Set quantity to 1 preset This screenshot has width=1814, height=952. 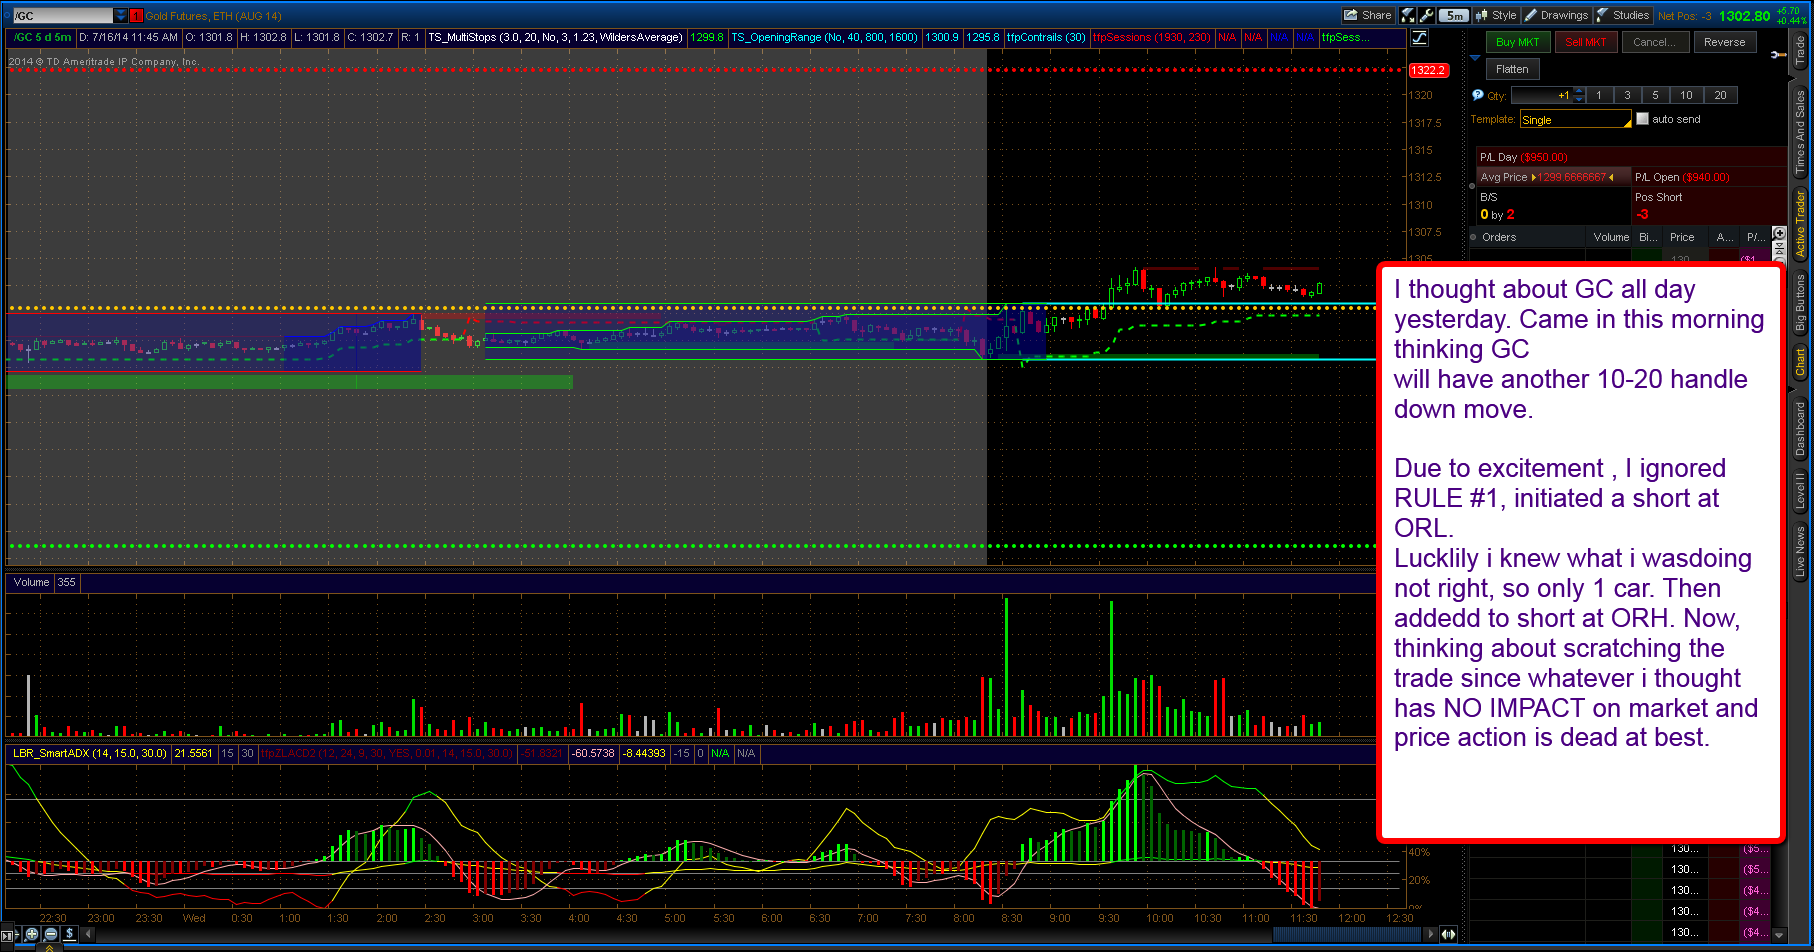(x=1599, y=95)
